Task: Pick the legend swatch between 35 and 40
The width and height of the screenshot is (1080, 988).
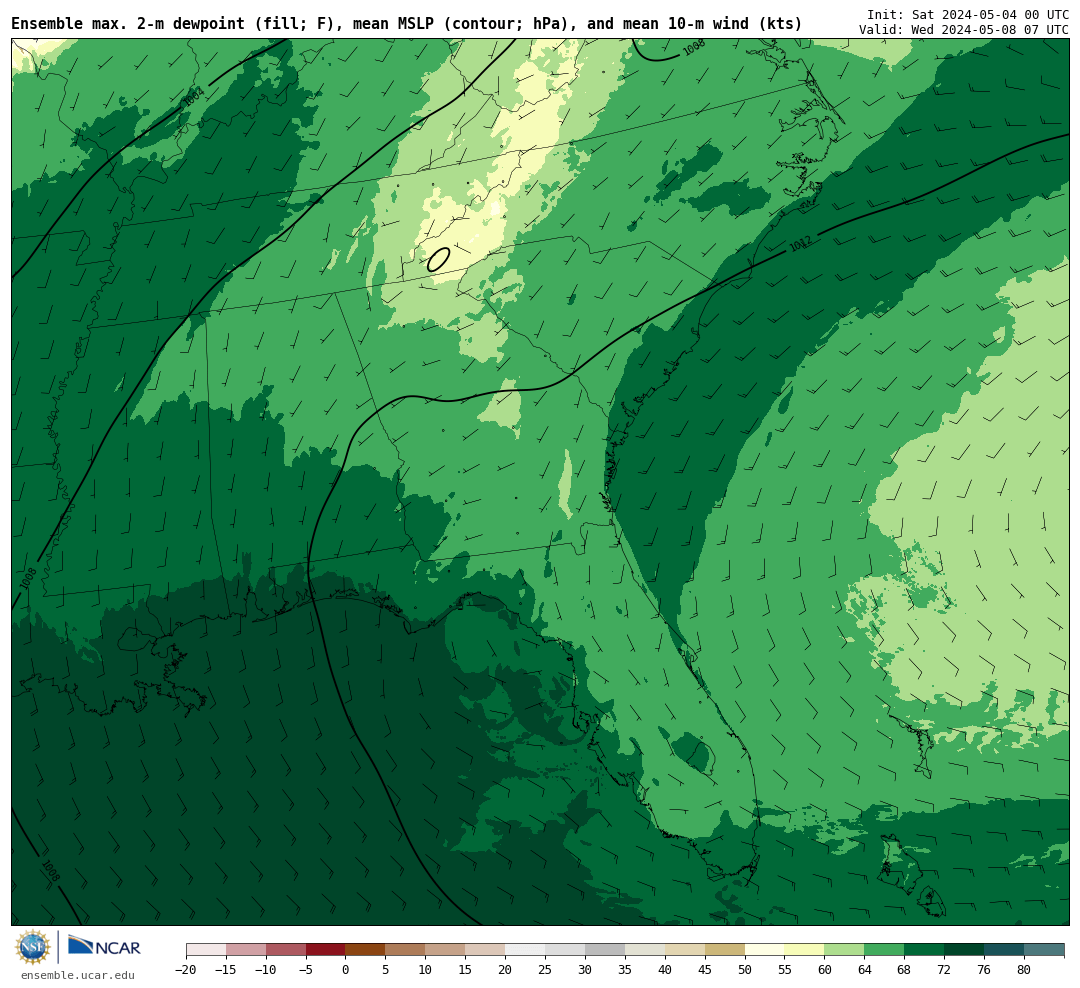Action: pos(645,950)
